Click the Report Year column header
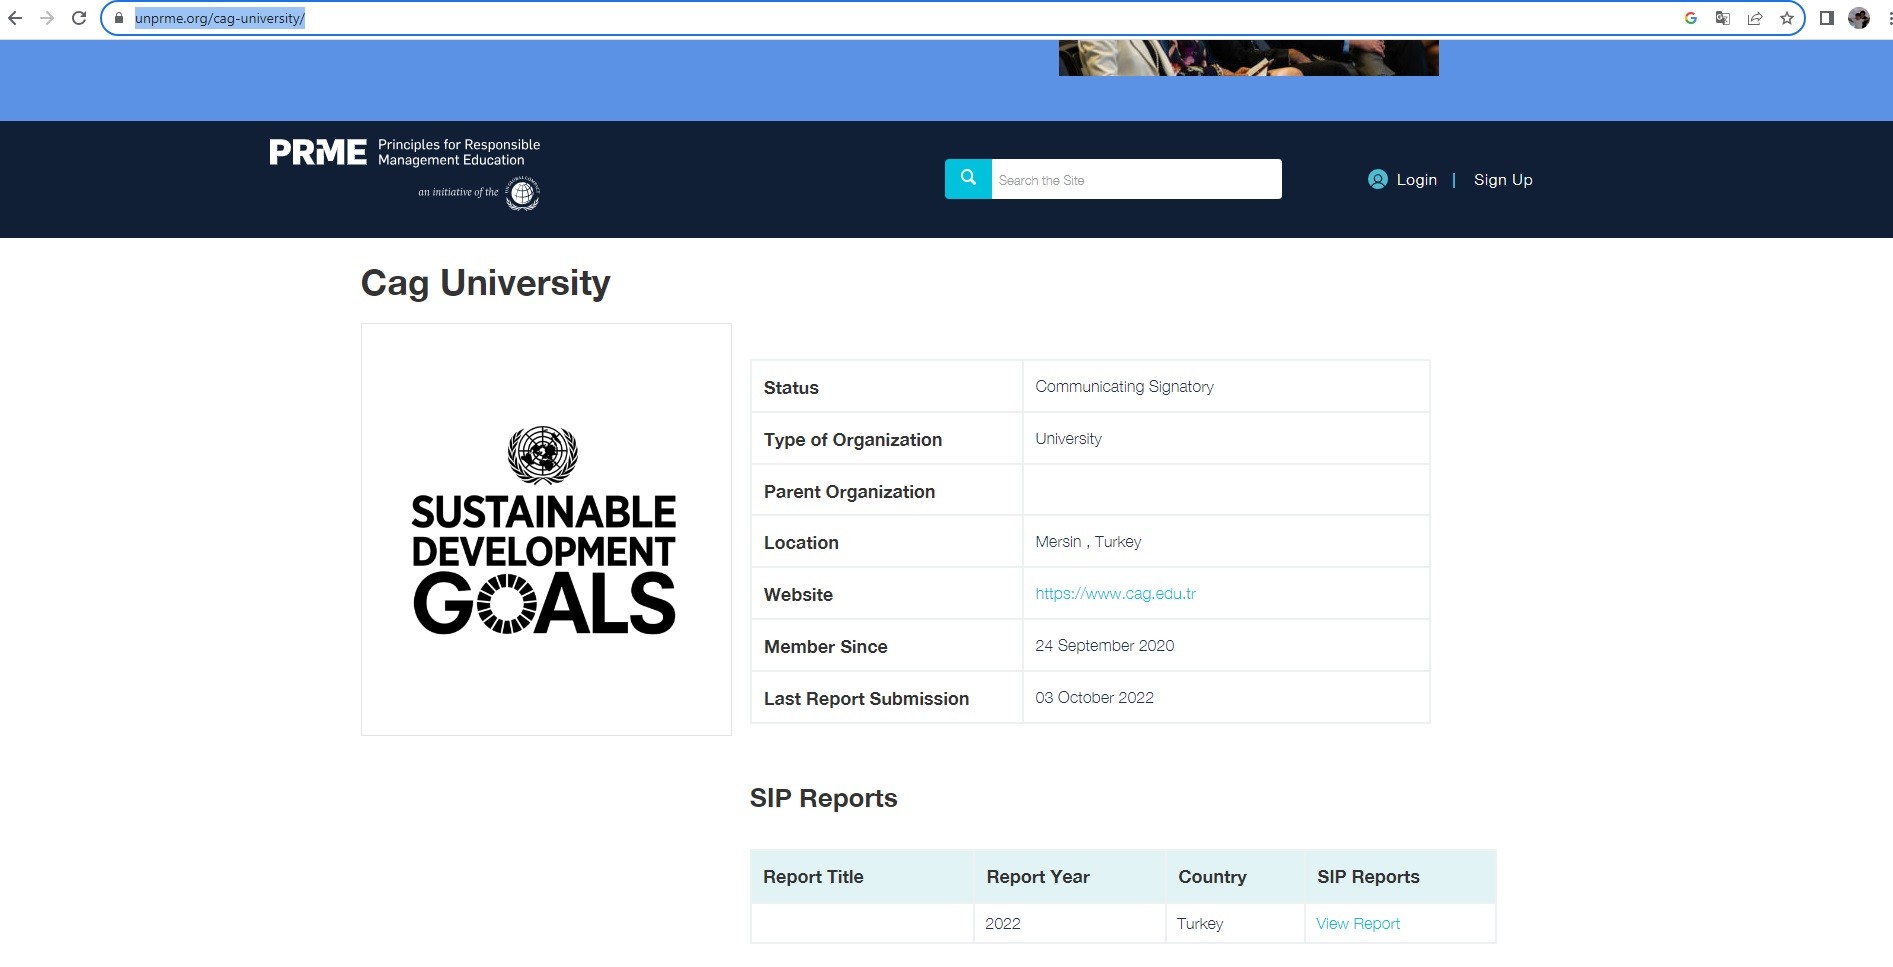The width and height of the screenshot is (1893, 967). pyautogui.click(x=1037, y=877)
